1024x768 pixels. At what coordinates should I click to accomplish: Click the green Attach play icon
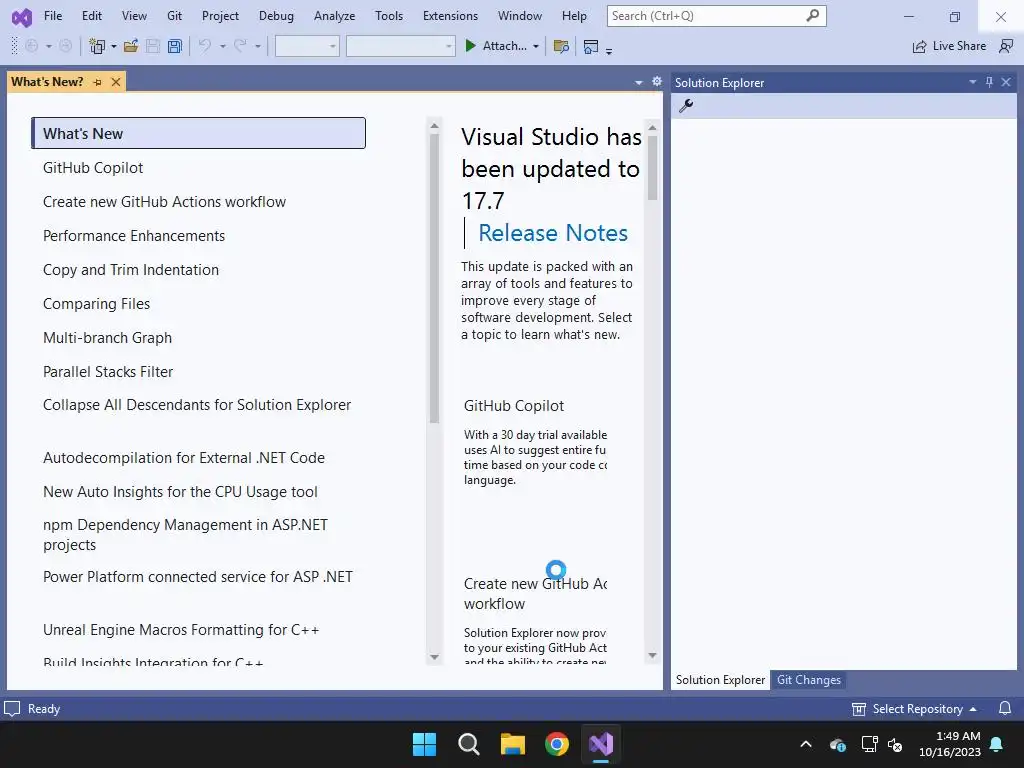coord(470,46)
